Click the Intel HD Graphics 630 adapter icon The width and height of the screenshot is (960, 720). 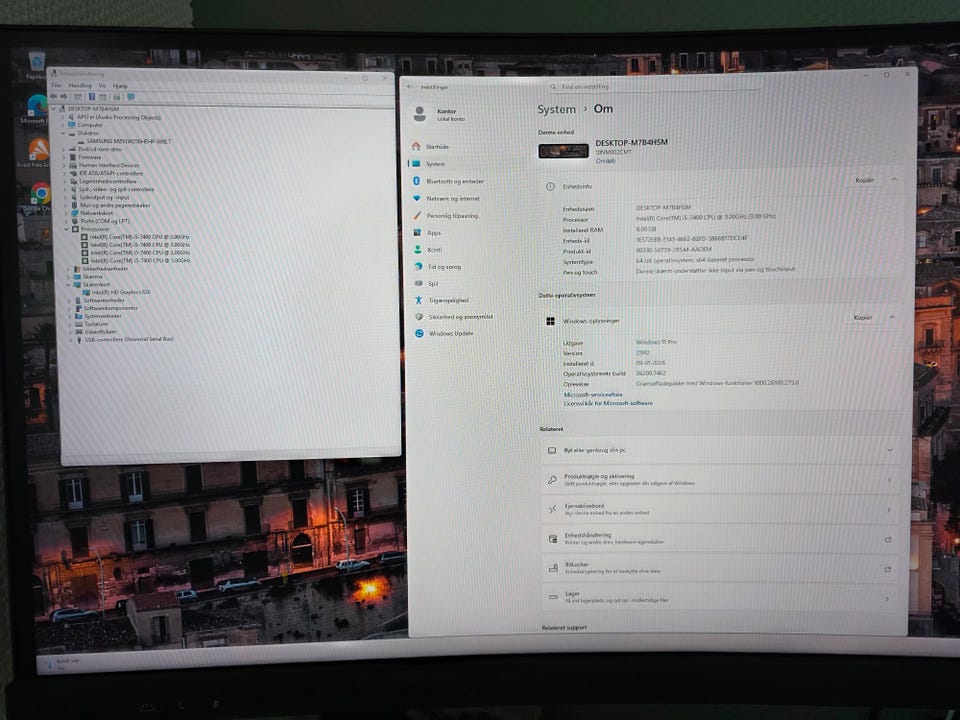click(x=87, y=293)
